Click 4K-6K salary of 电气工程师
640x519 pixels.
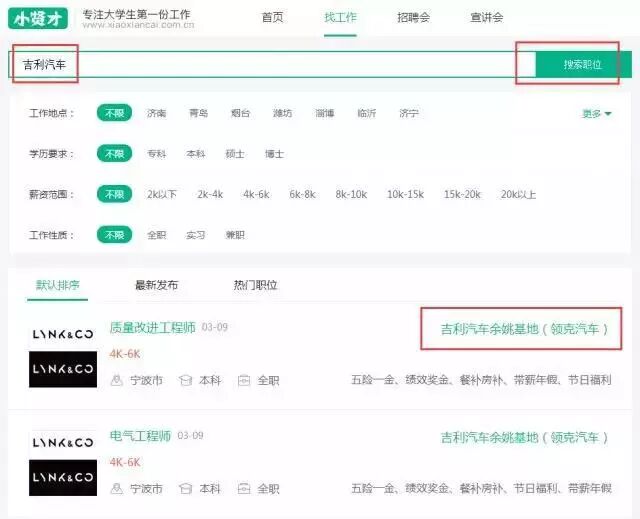125,462
